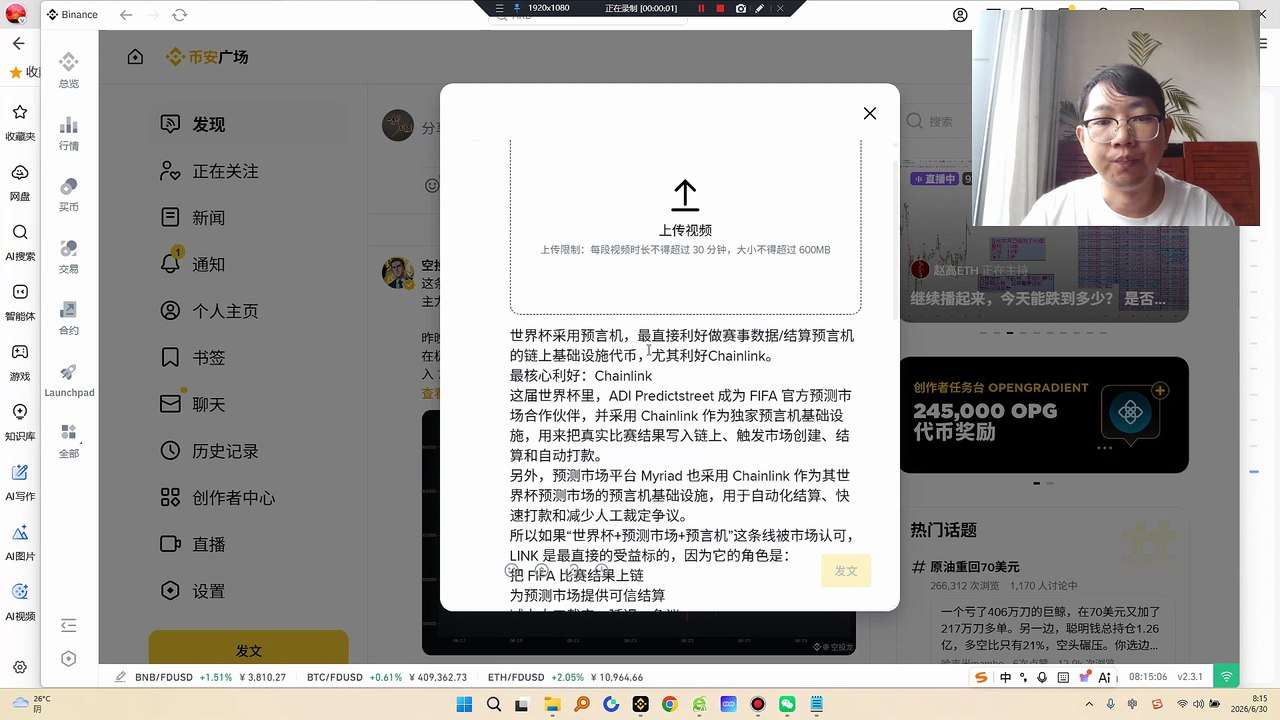Reload the Binance page

click(179, 15)
